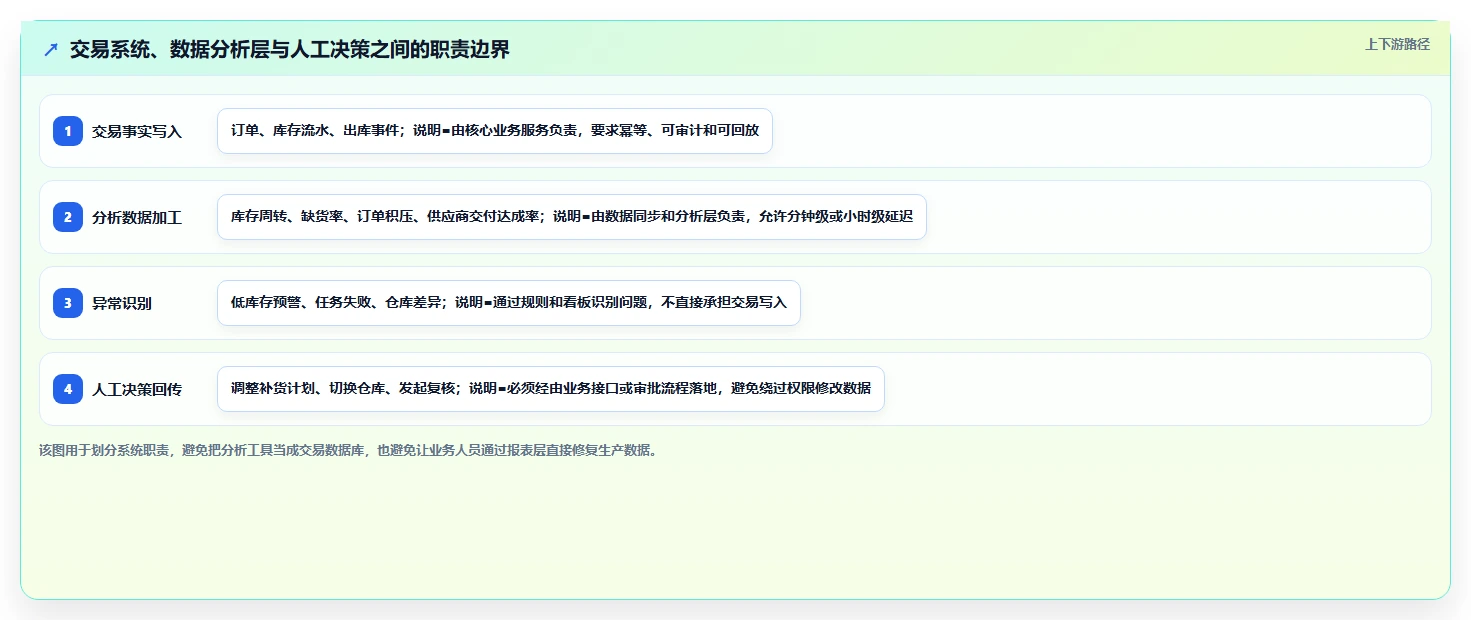Open the description box starting with 订单、库存流水

point(495,131)
